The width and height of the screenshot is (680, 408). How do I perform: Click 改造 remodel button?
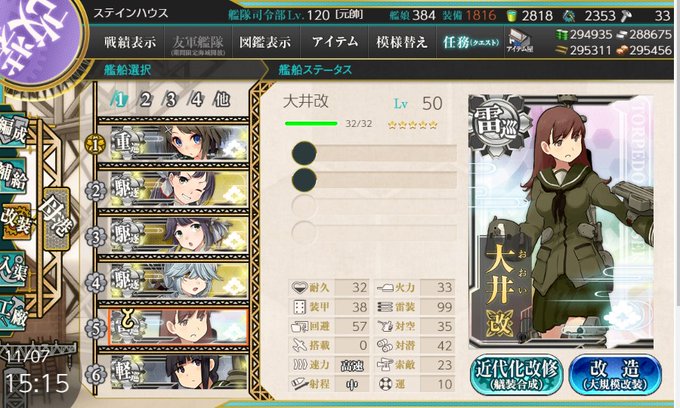click(615, 374)
